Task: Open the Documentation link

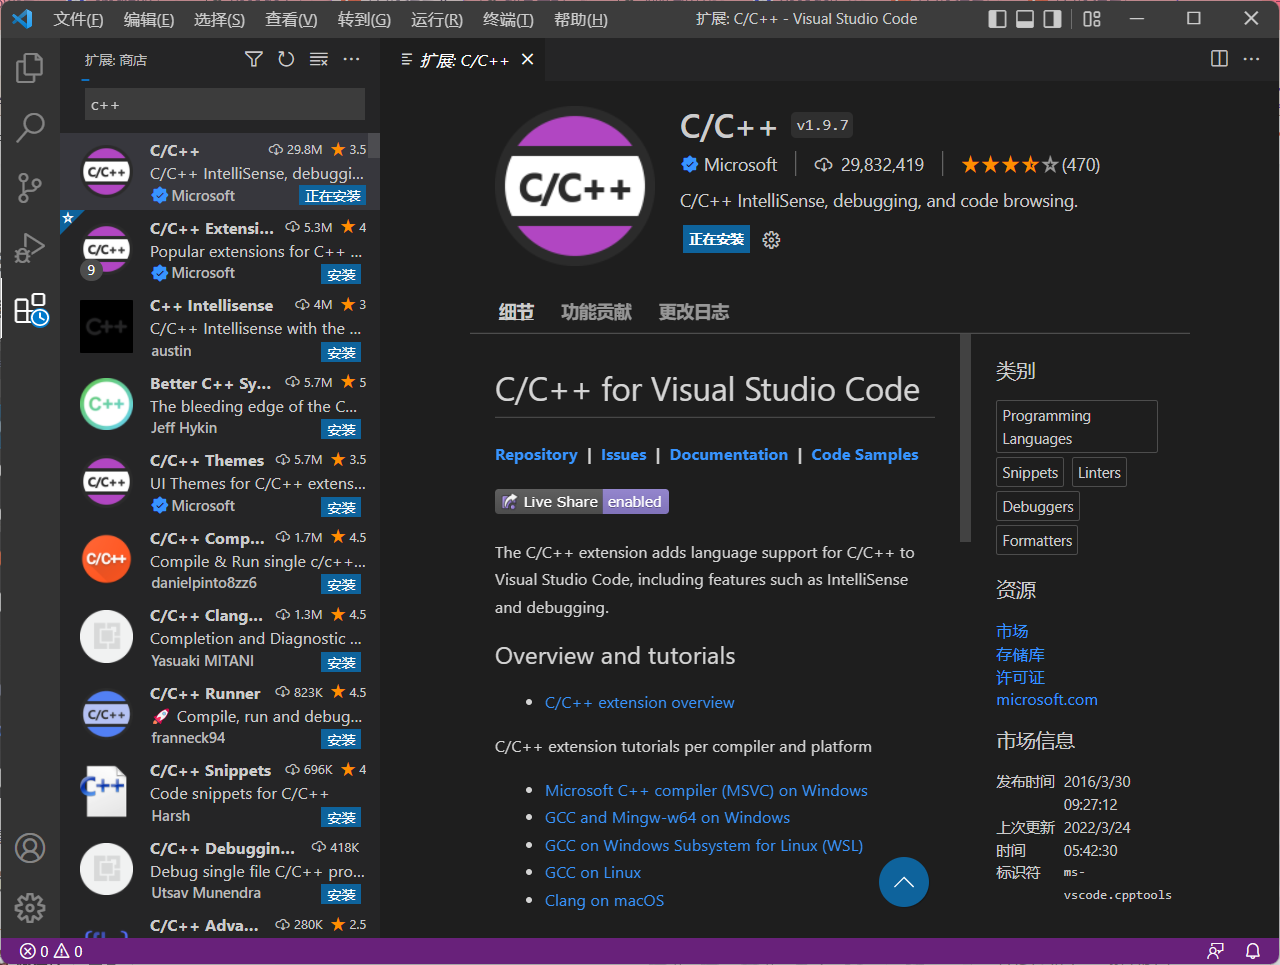Action: pos(729,454)
